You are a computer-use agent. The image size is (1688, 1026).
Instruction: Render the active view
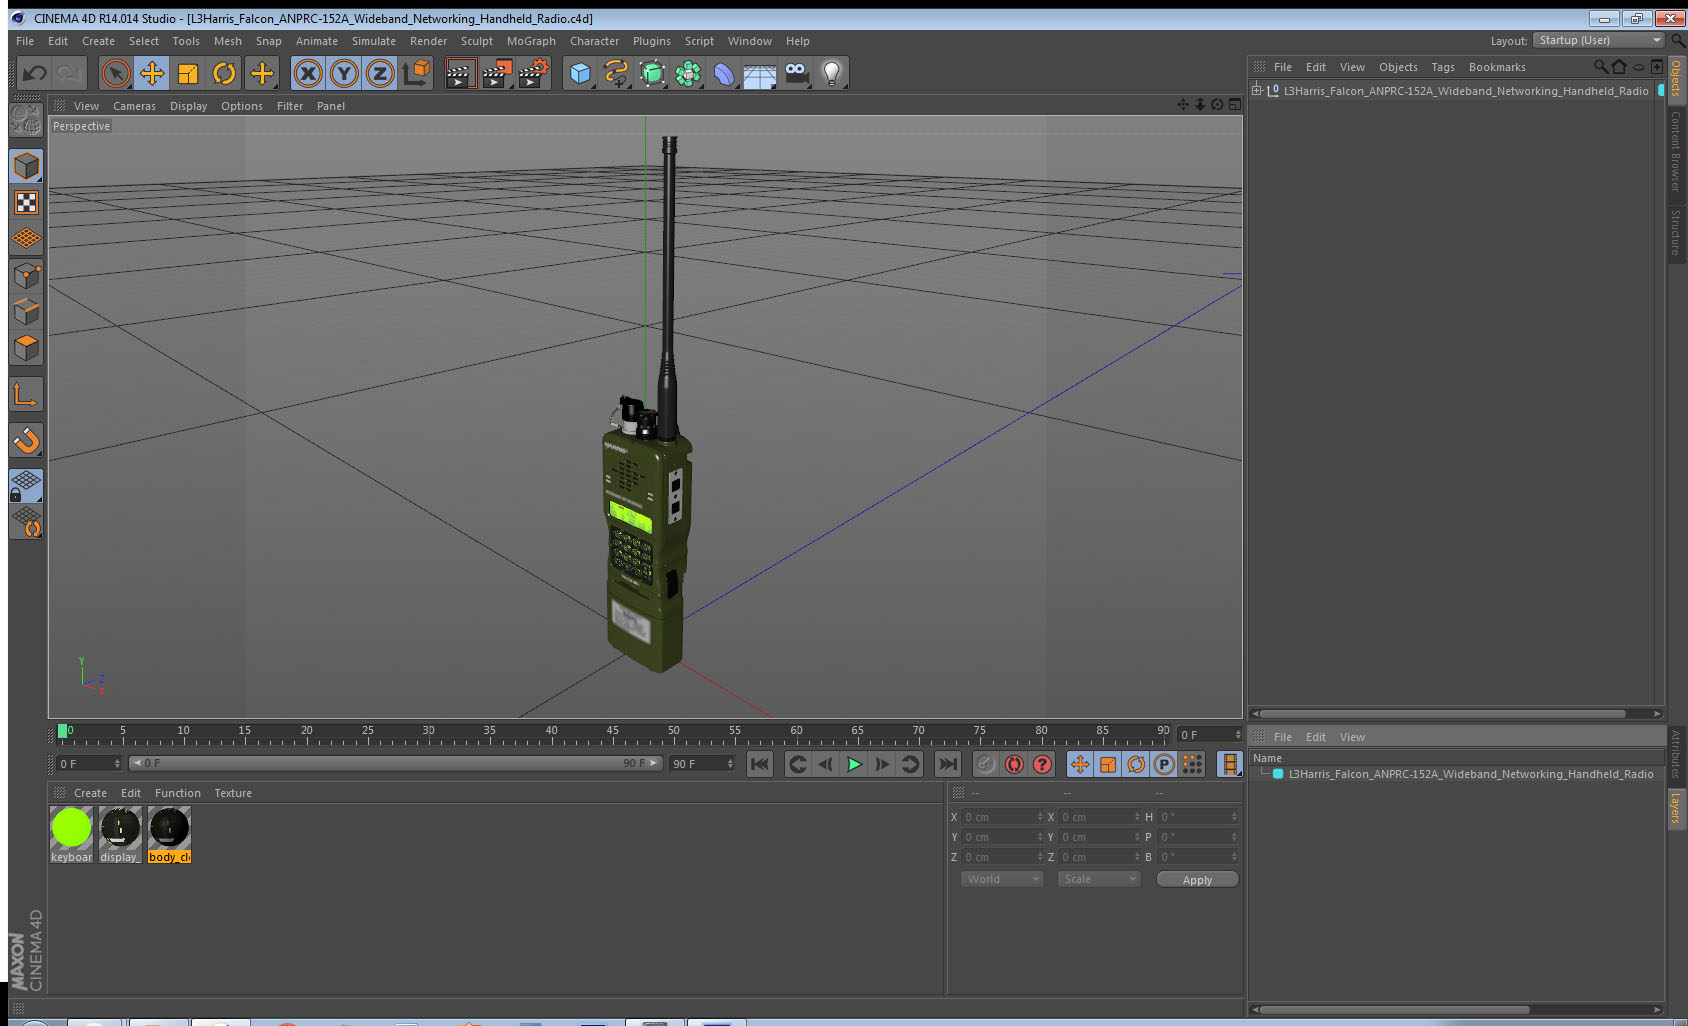pos(459,73)
